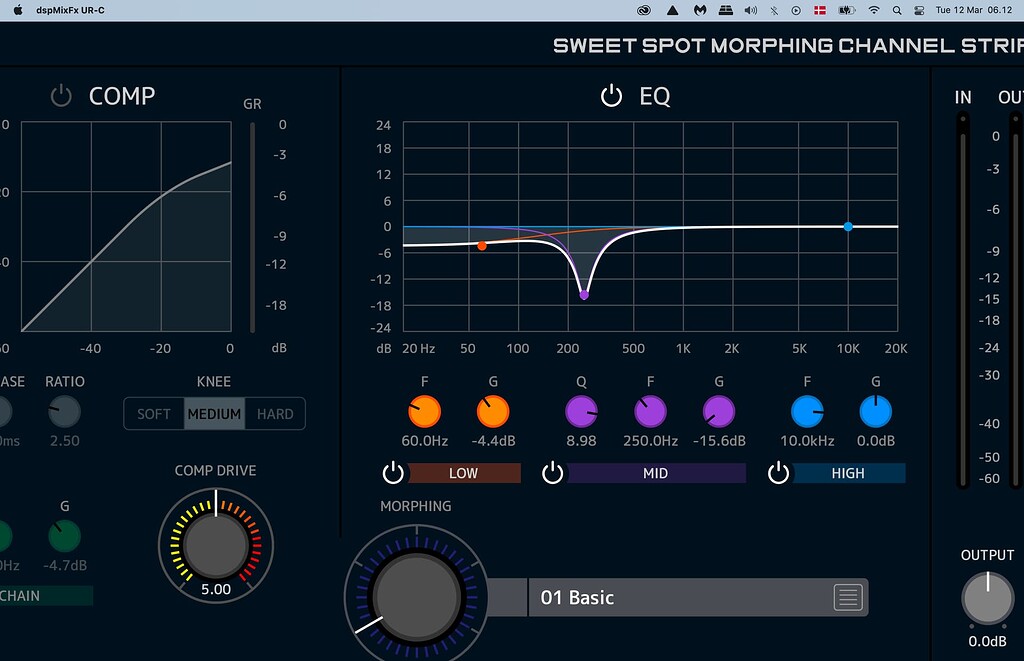Open the preset browser via the hamburger icon
The height and width of the screenshot is (661, 1024).
point(847,597)
